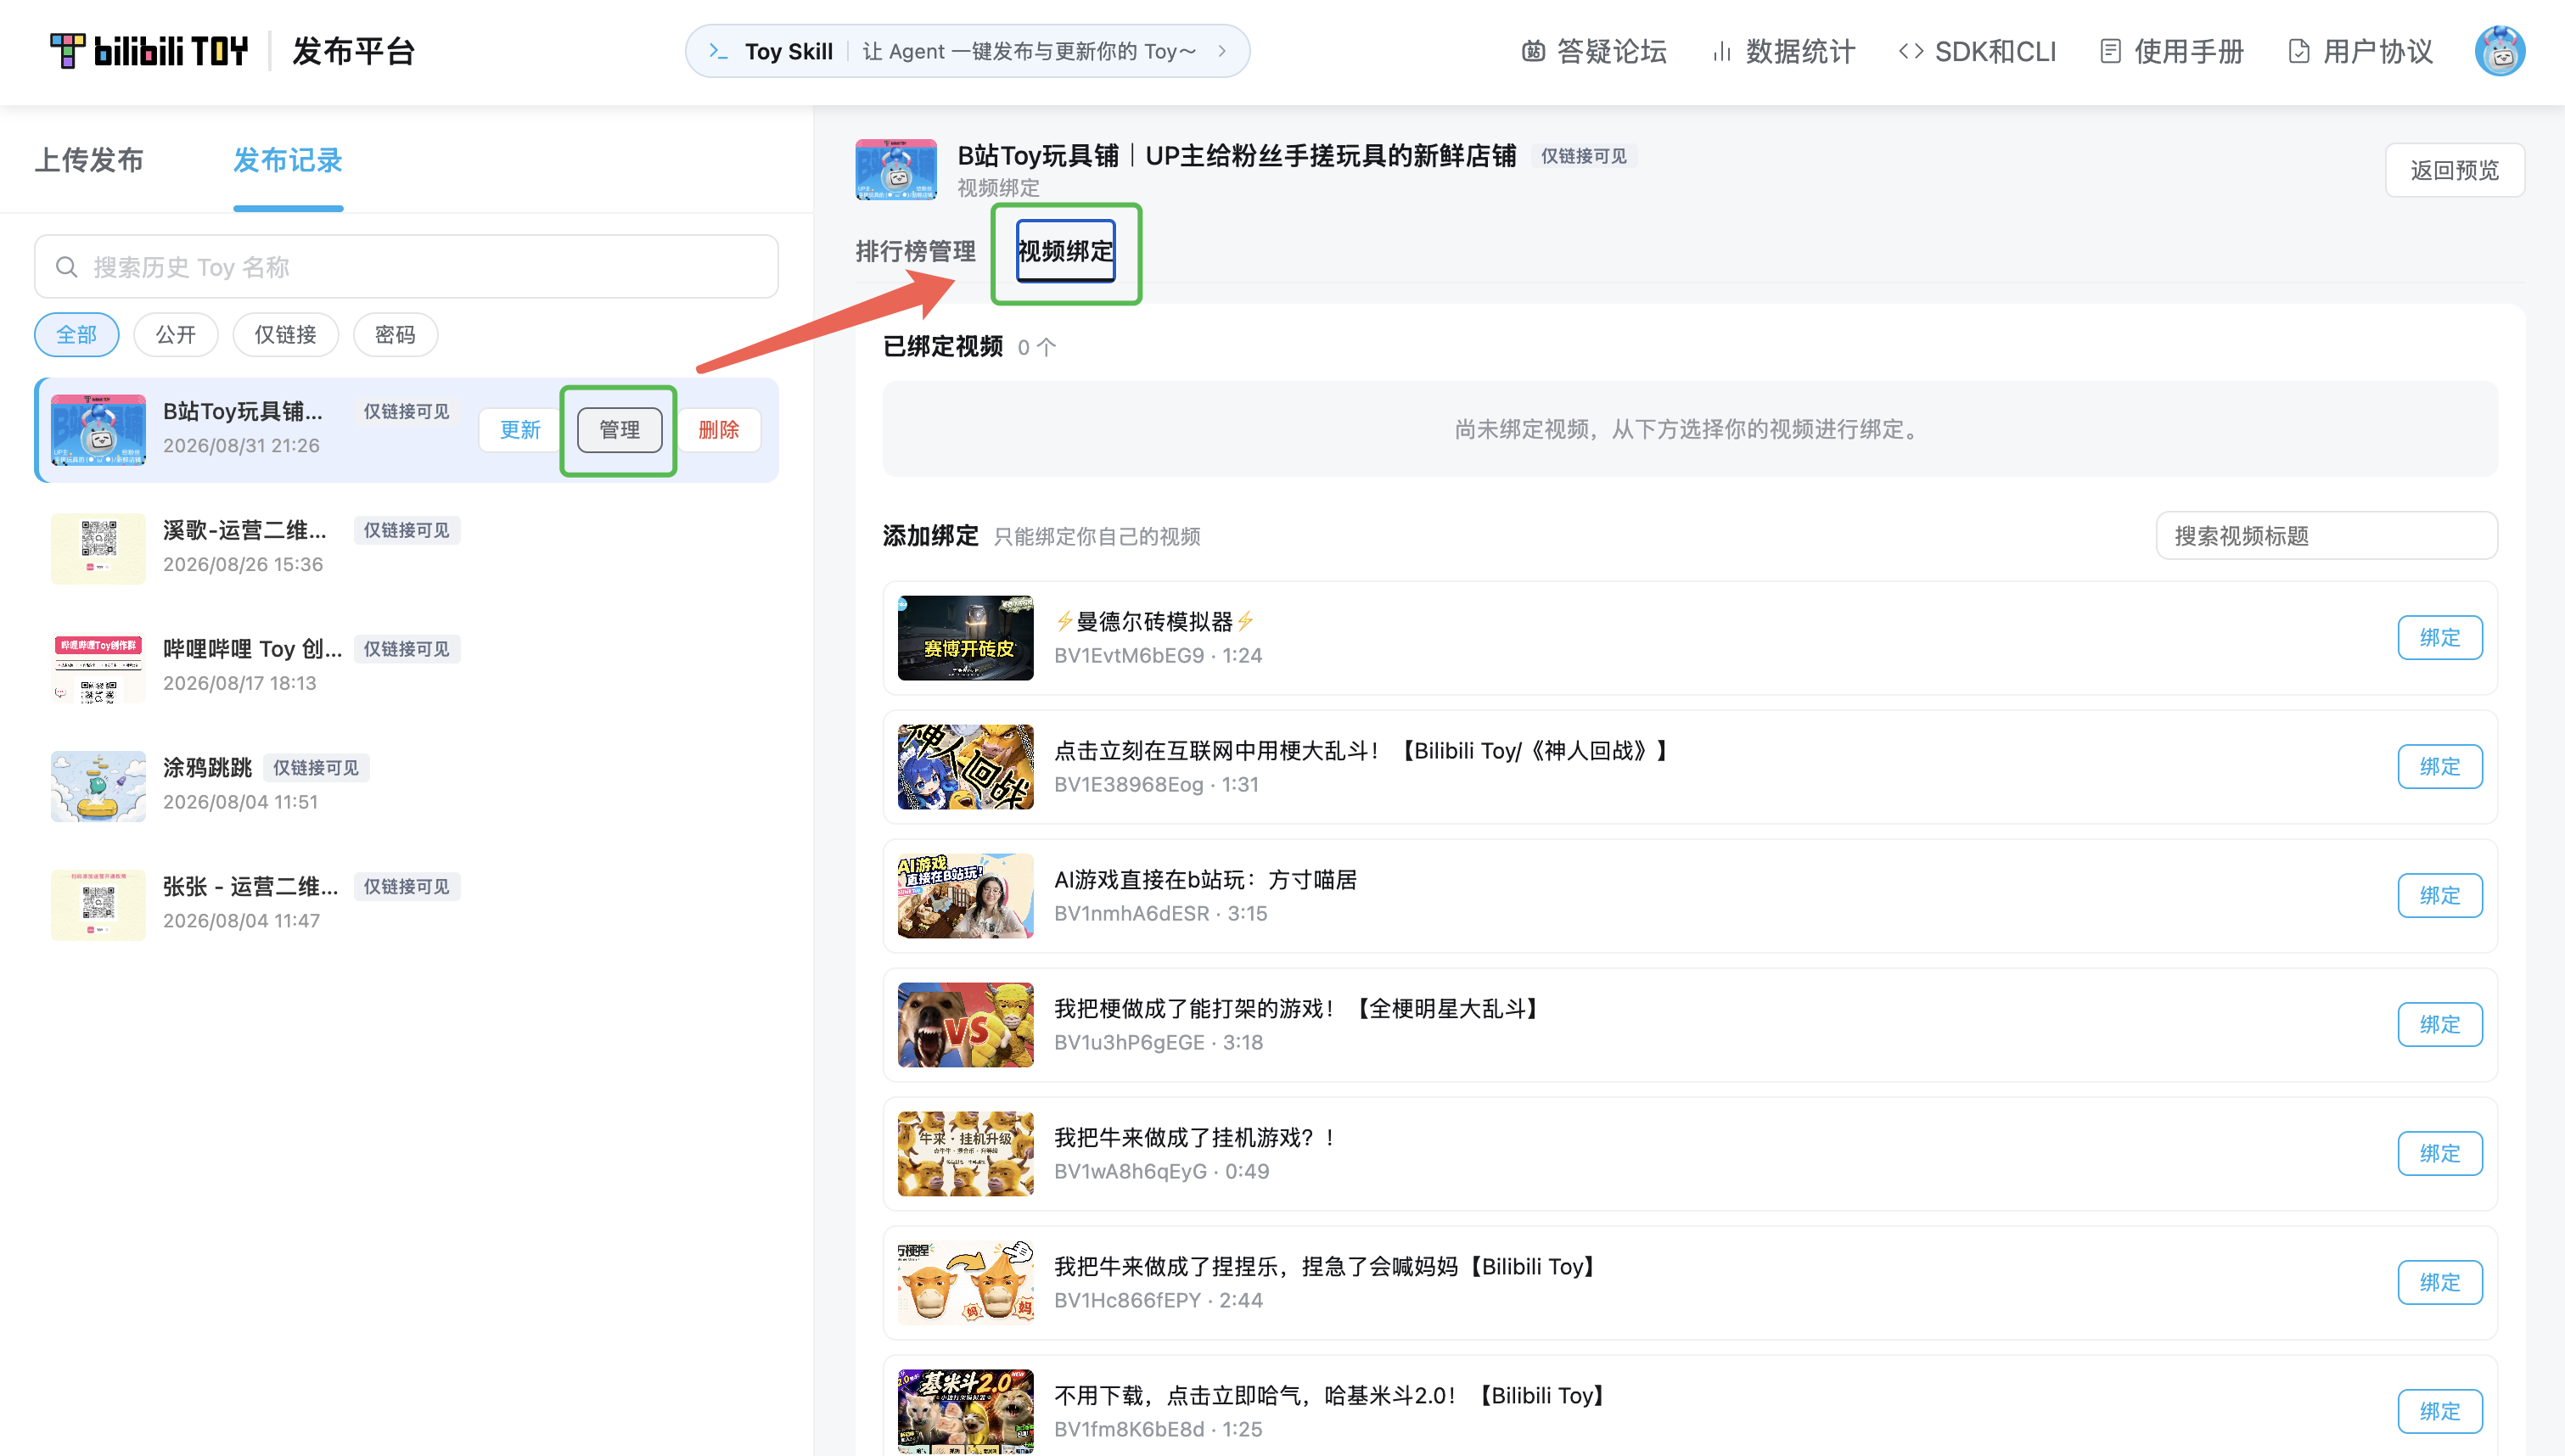Bind the 牛来挂机游戏 video
The image size is (2565, 1456).
pos(2439,1154)
